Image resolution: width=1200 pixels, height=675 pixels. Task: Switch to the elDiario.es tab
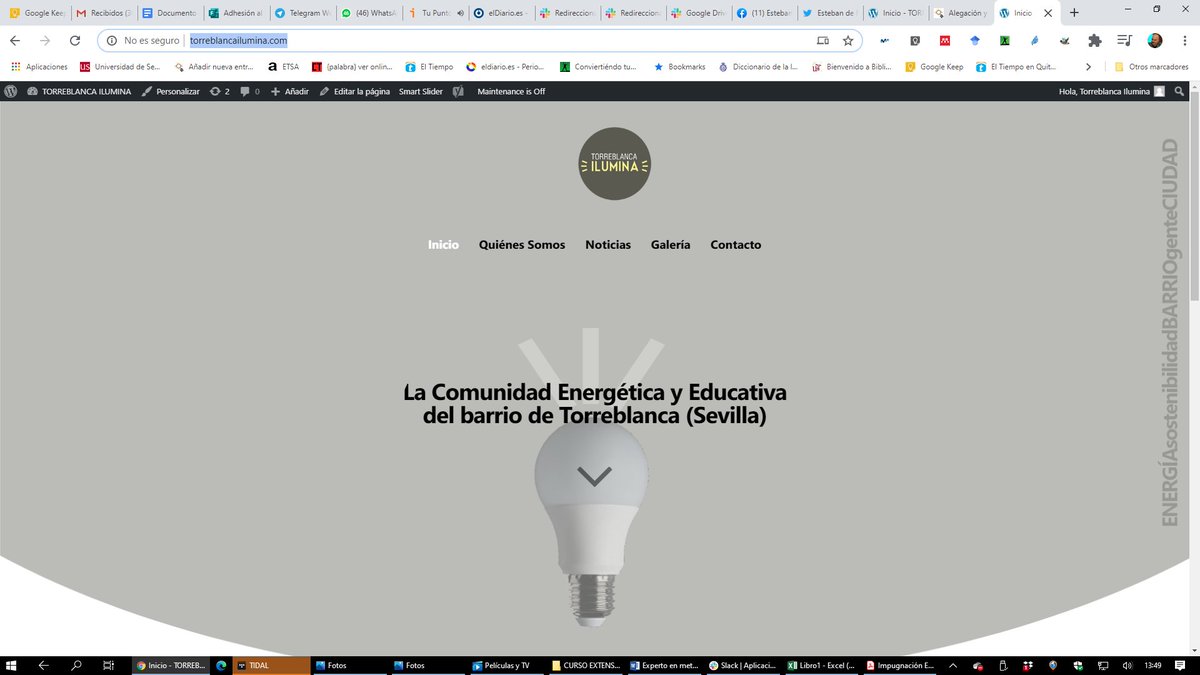pos(499,13)
